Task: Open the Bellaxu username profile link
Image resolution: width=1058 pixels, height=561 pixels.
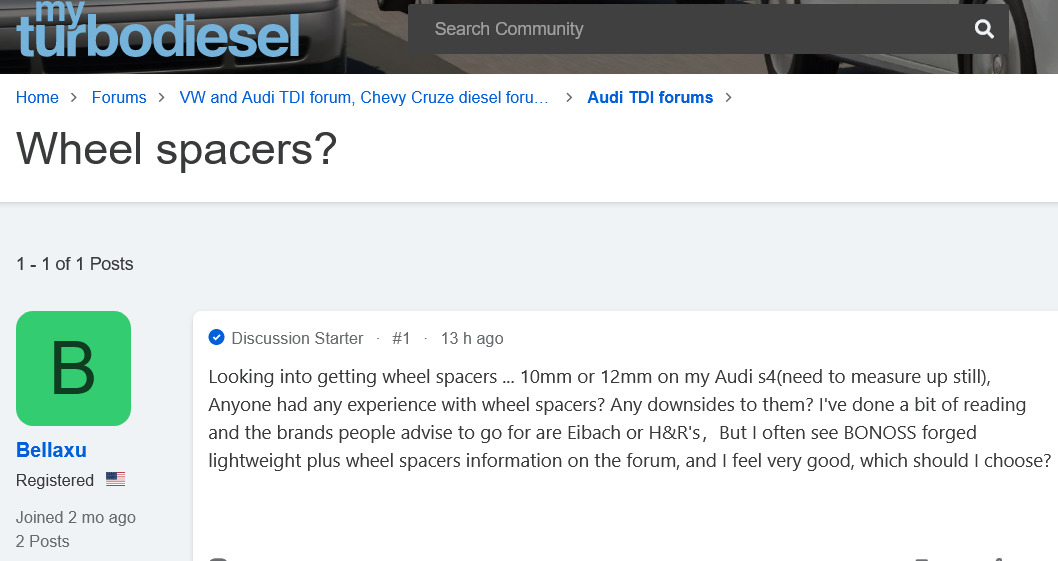Action: [x=51, y=450]
